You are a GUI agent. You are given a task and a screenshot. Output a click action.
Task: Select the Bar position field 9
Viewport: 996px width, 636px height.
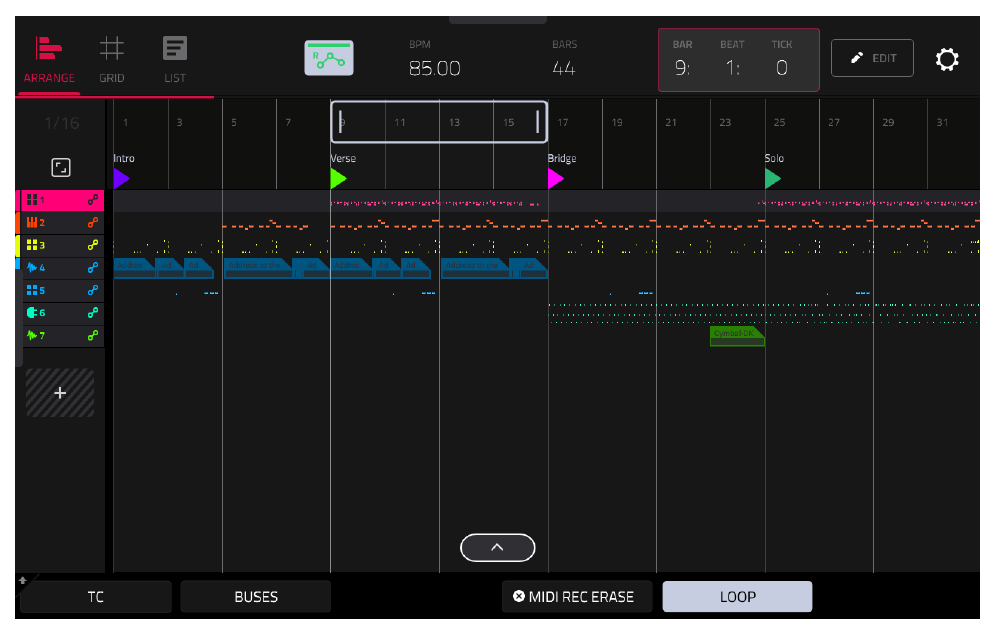point(682,67)
